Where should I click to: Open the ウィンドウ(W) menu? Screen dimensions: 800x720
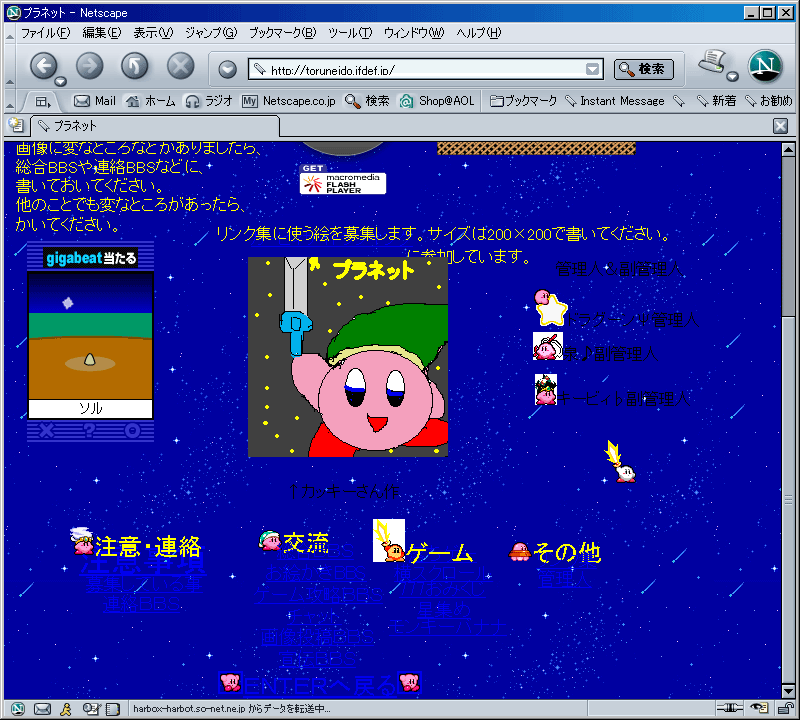click(414, 33)
